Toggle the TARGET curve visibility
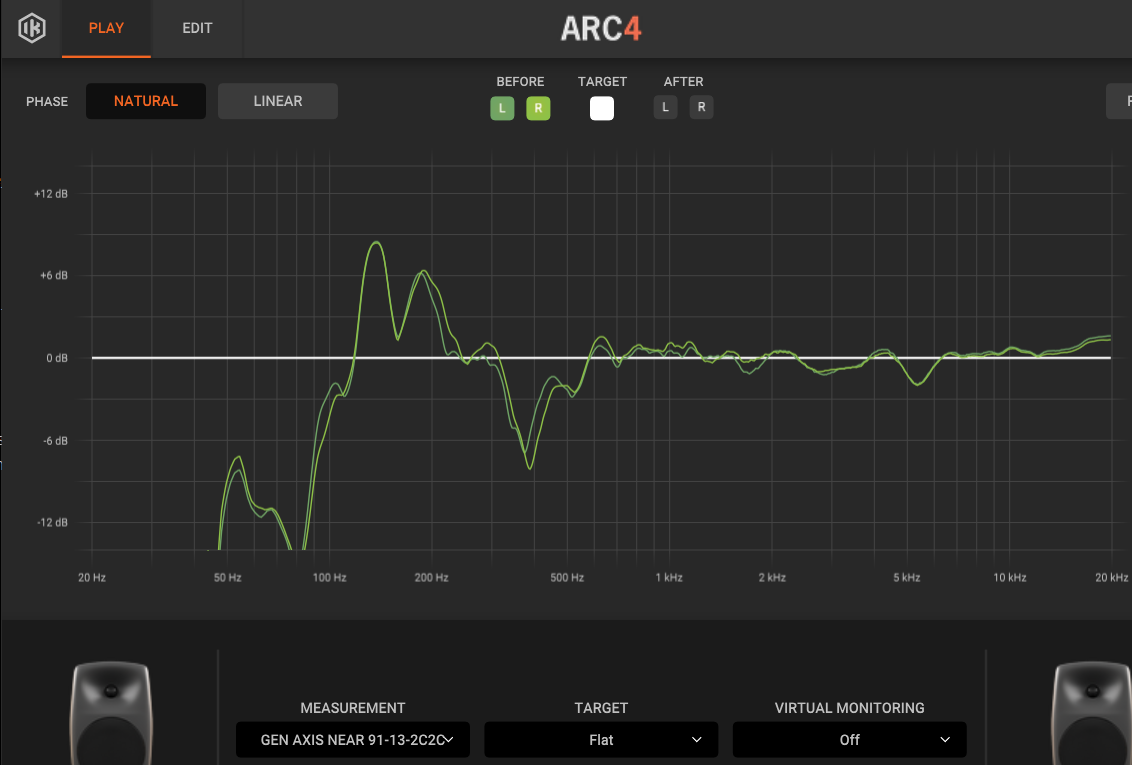Viewport: 1132px width, 765px height. 601,108
